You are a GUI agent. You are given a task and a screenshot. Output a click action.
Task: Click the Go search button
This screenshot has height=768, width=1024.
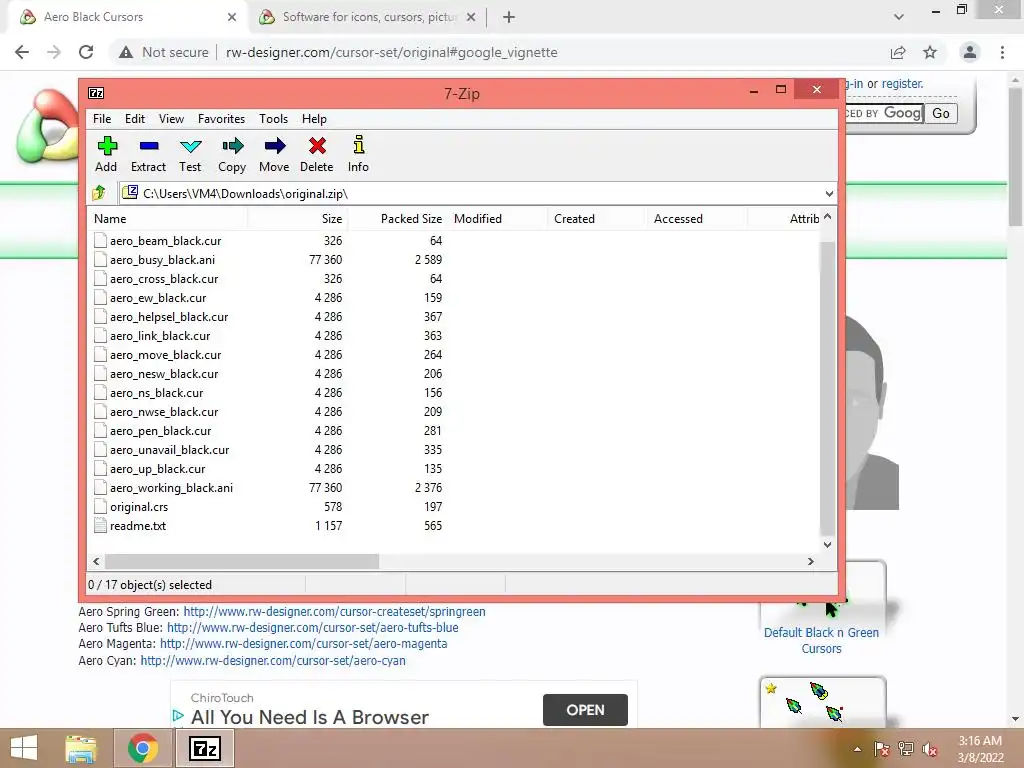[x=940, y=113]
